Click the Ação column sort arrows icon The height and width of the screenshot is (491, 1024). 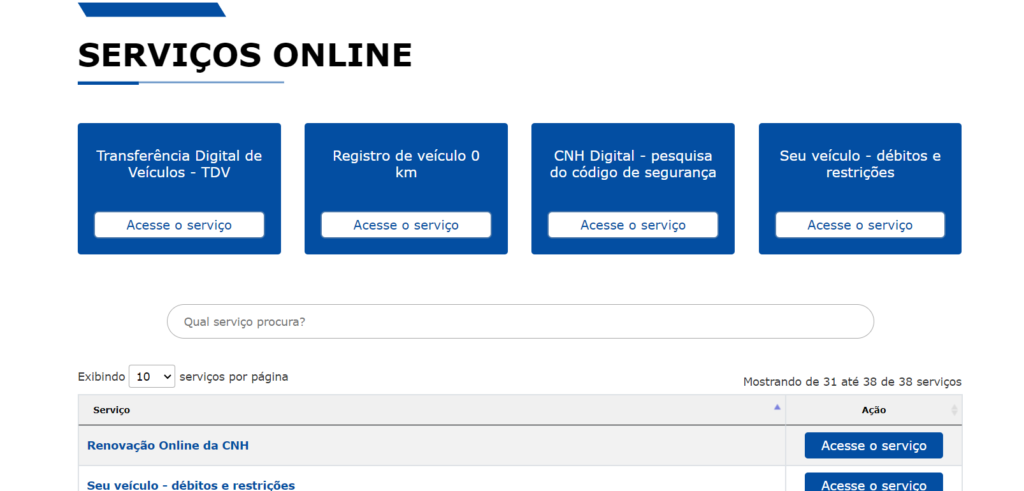(x=953, y=410)
